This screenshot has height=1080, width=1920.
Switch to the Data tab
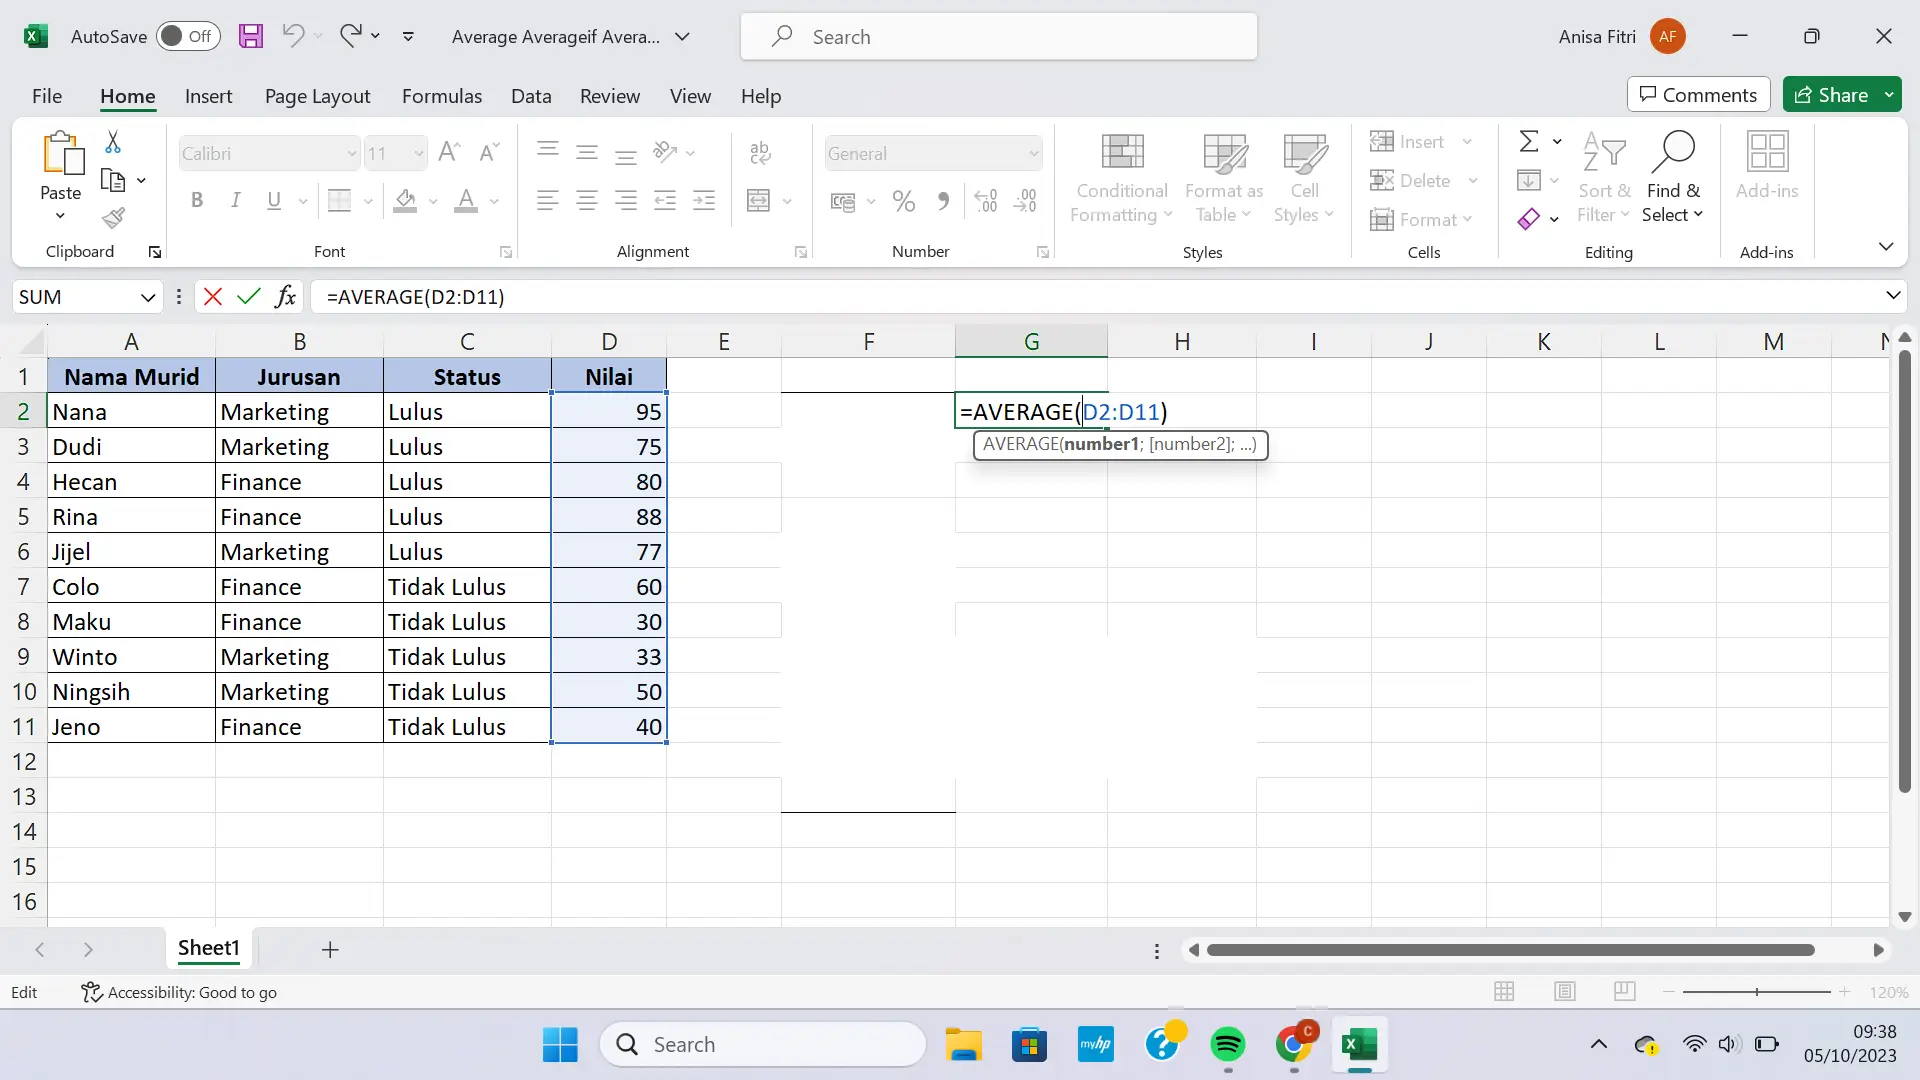(x=531, y=96)
